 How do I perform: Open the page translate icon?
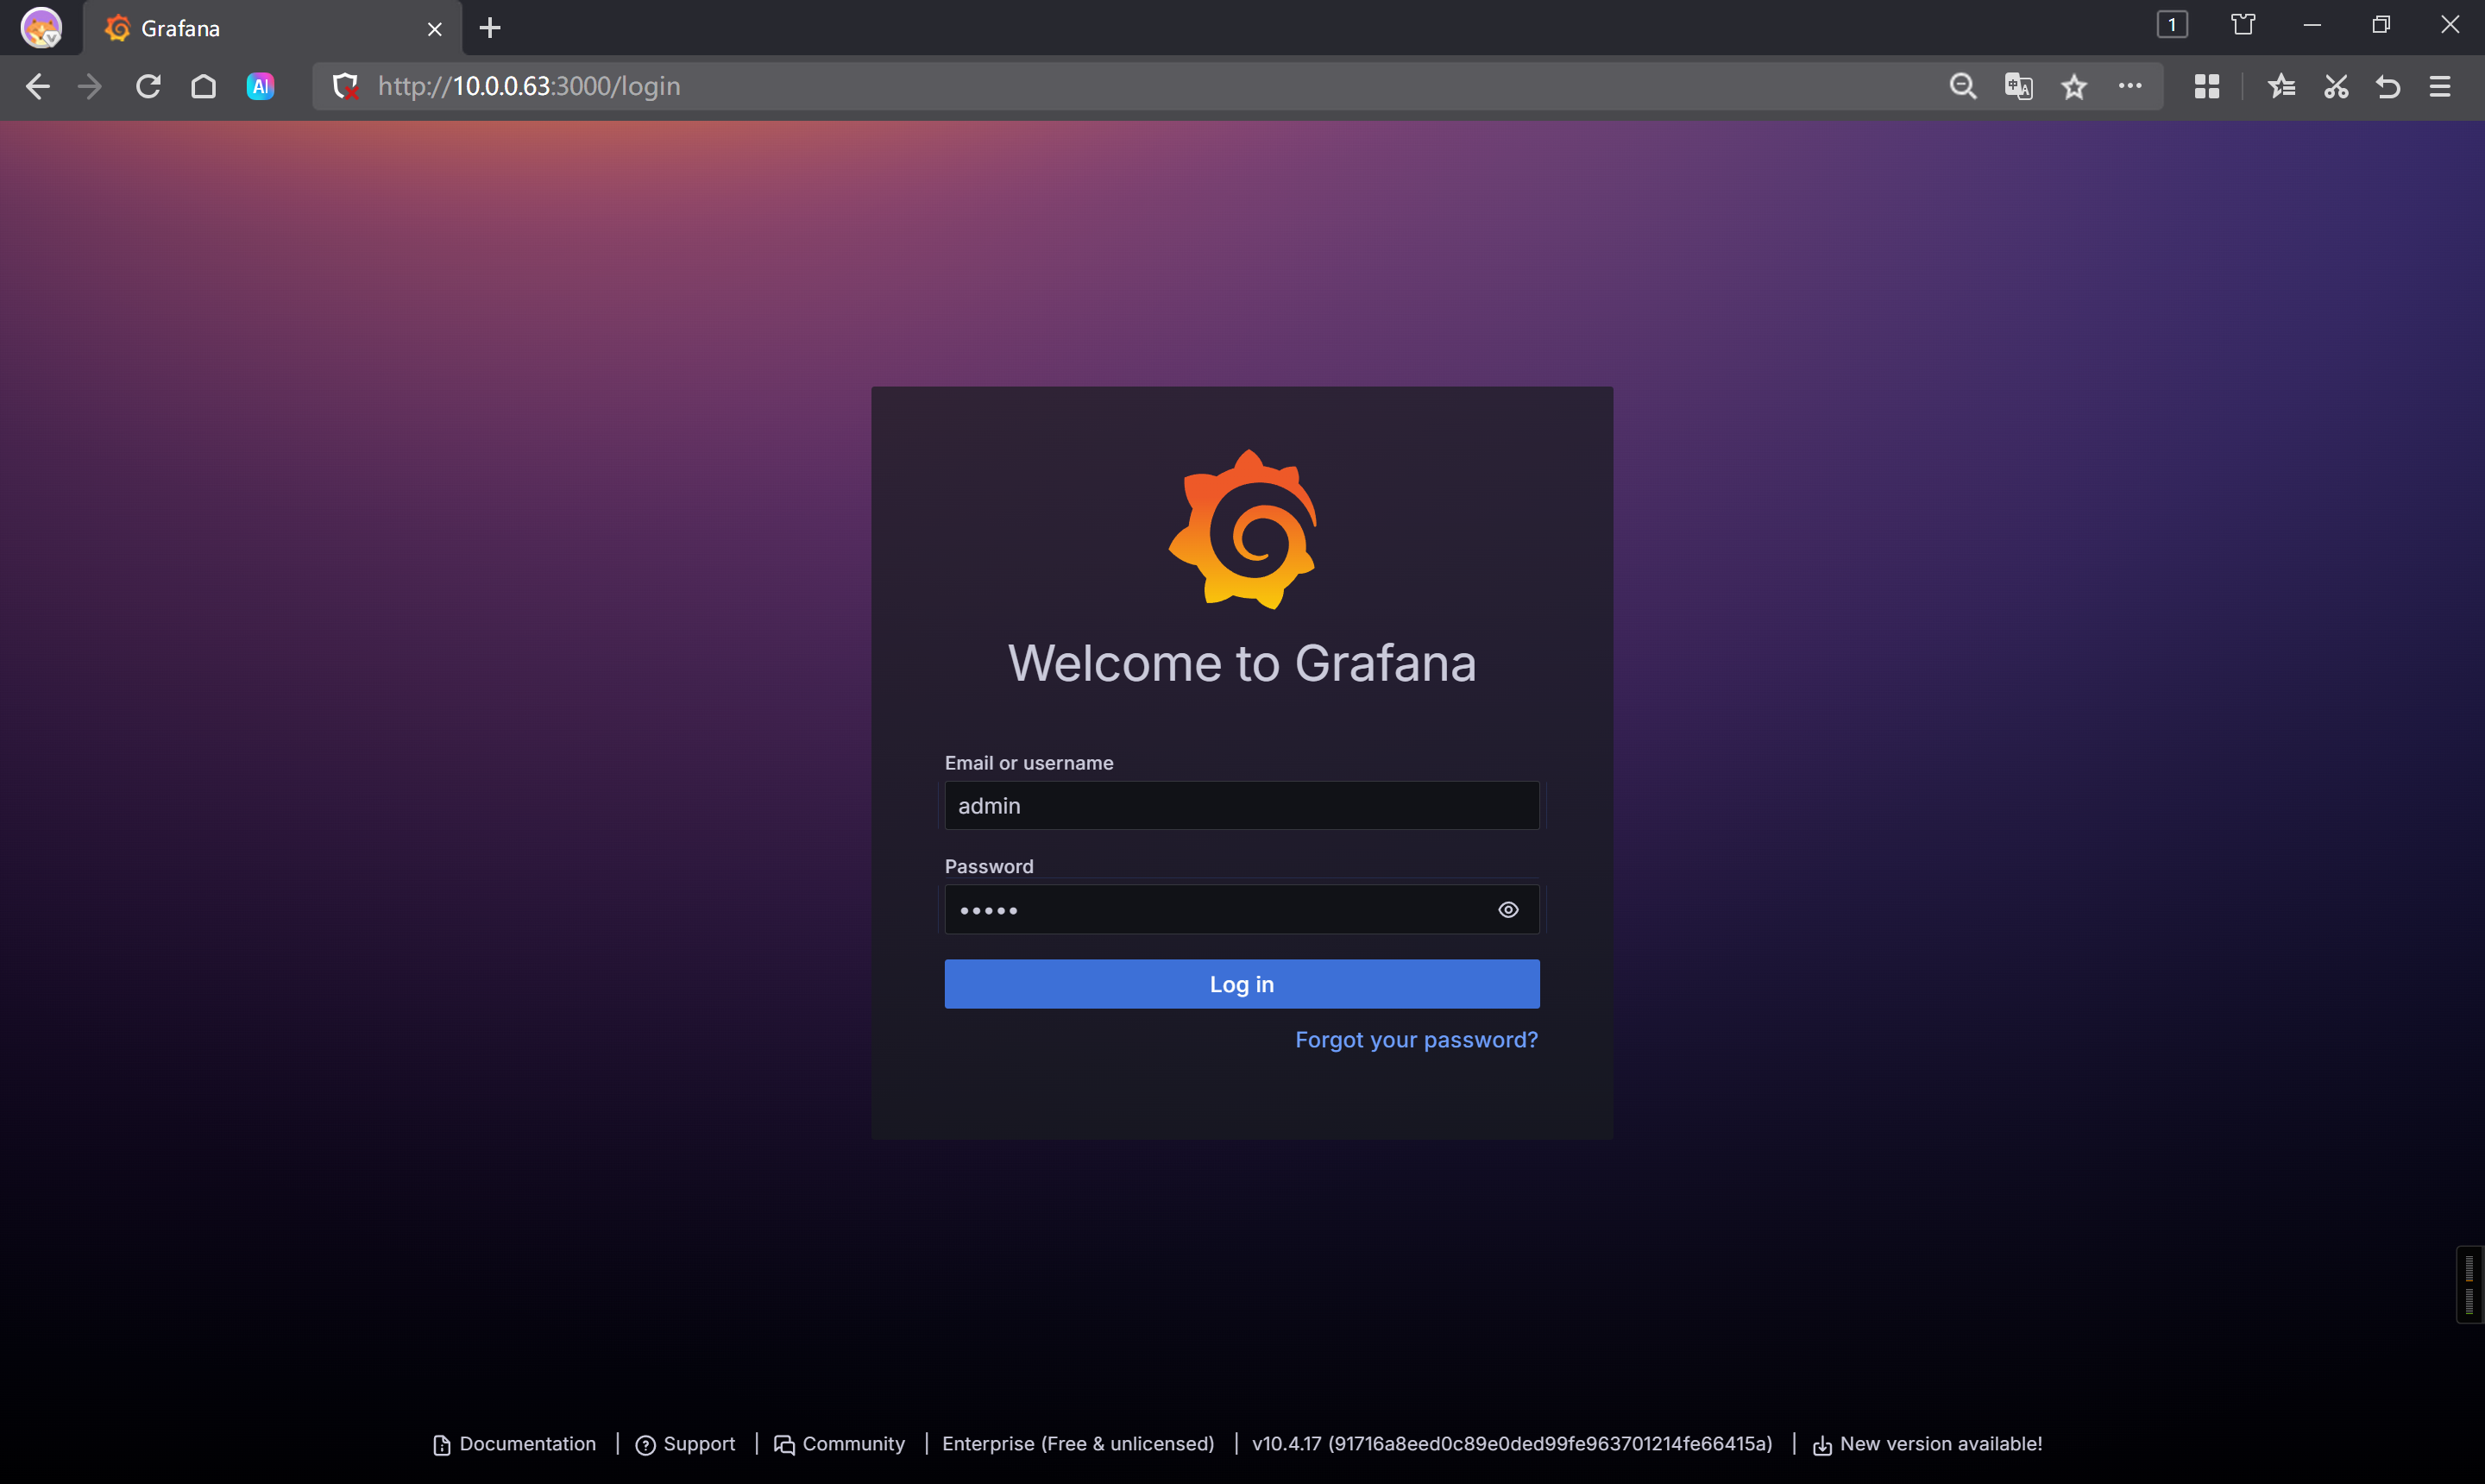(2018, 87)
